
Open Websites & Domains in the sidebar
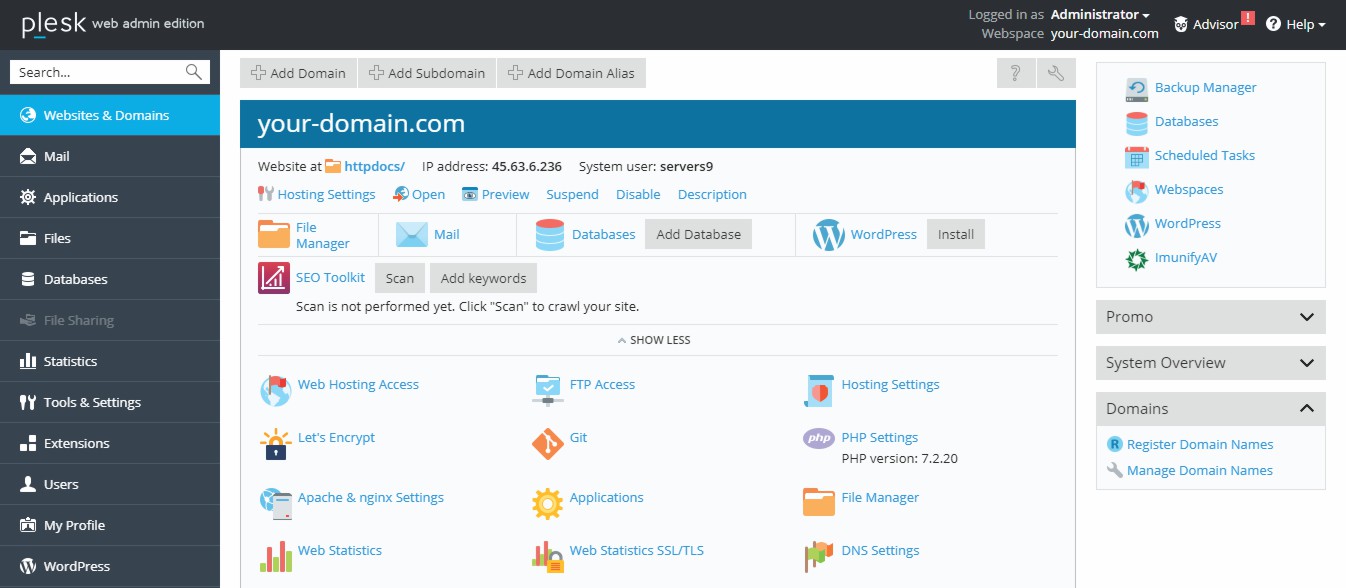point(110,115)
